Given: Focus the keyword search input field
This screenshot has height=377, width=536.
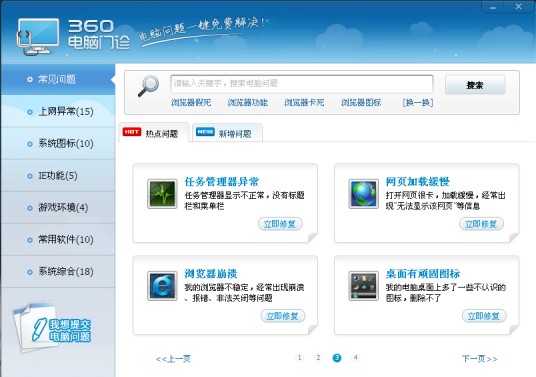Looking at the screenshot, I should (x=302, y=83).
